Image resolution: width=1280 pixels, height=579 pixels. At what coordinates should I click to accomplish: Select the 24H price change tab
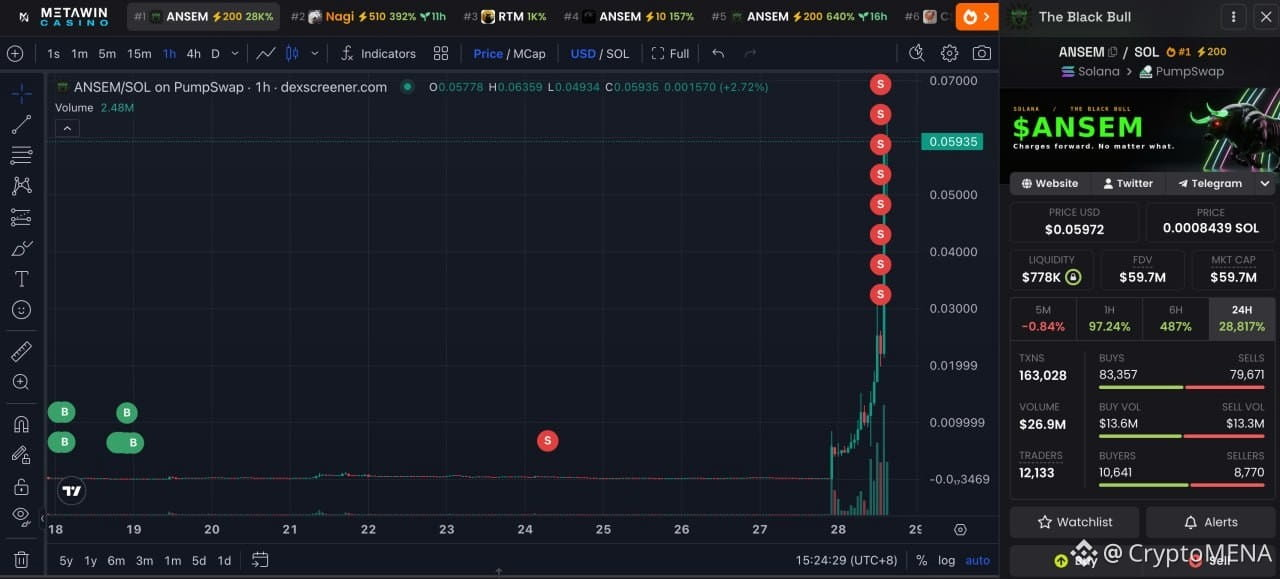pos(1241,319)
